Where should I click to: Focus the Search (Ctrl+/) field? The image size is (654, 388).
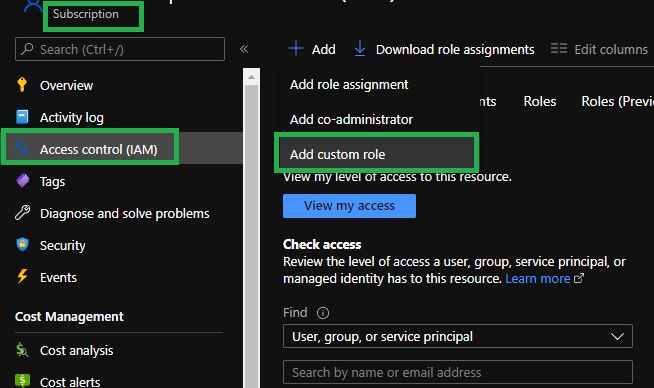pos(120,49)
